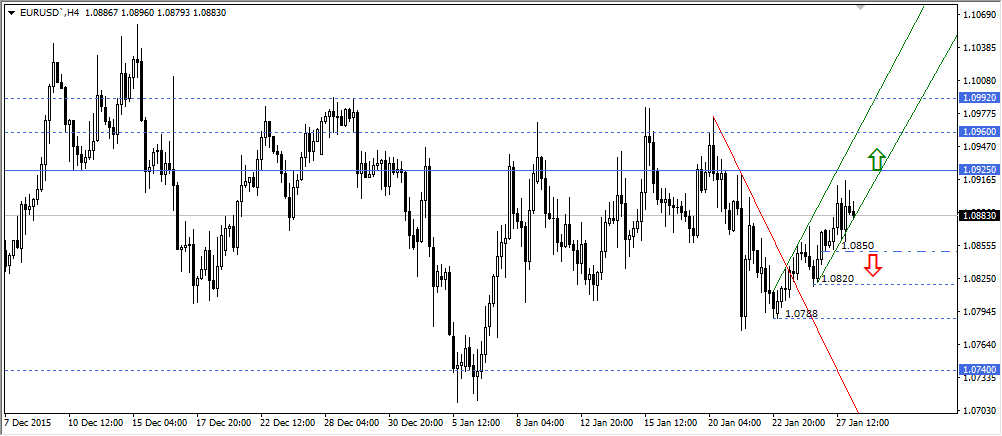This screenshot has width=1002, height=436.
Task: Click the 22 Dec 12:00 time label
Action: 288,423
